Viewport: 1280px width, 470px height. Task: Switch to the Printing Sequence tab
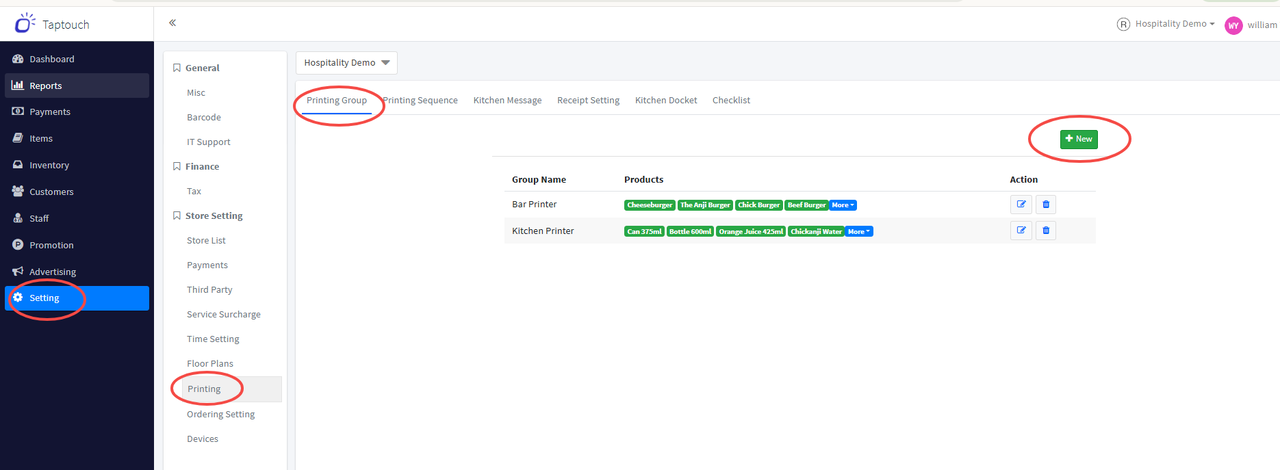[420, 100]
